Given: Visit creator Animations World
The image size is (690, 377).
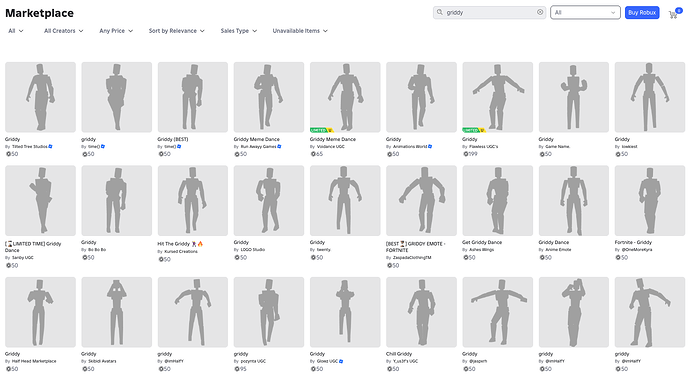Looking at the screenshot, I should [410, 146].
